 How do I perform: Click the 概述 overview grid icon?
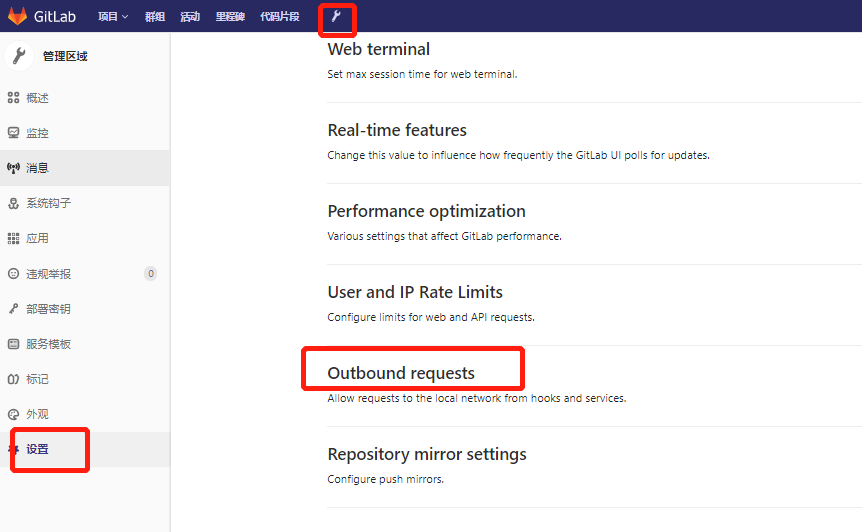[x=13, y=98]
